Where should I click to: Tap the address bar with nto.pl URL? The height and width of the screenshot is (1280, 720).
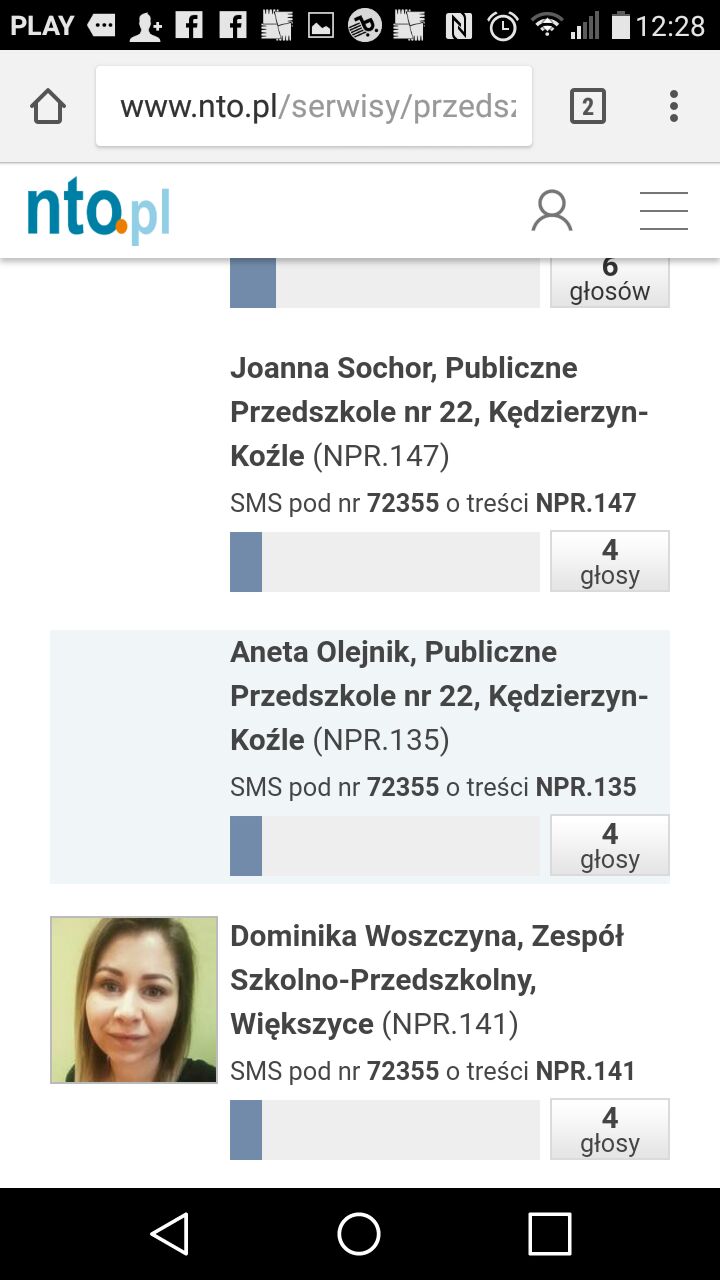314,106
